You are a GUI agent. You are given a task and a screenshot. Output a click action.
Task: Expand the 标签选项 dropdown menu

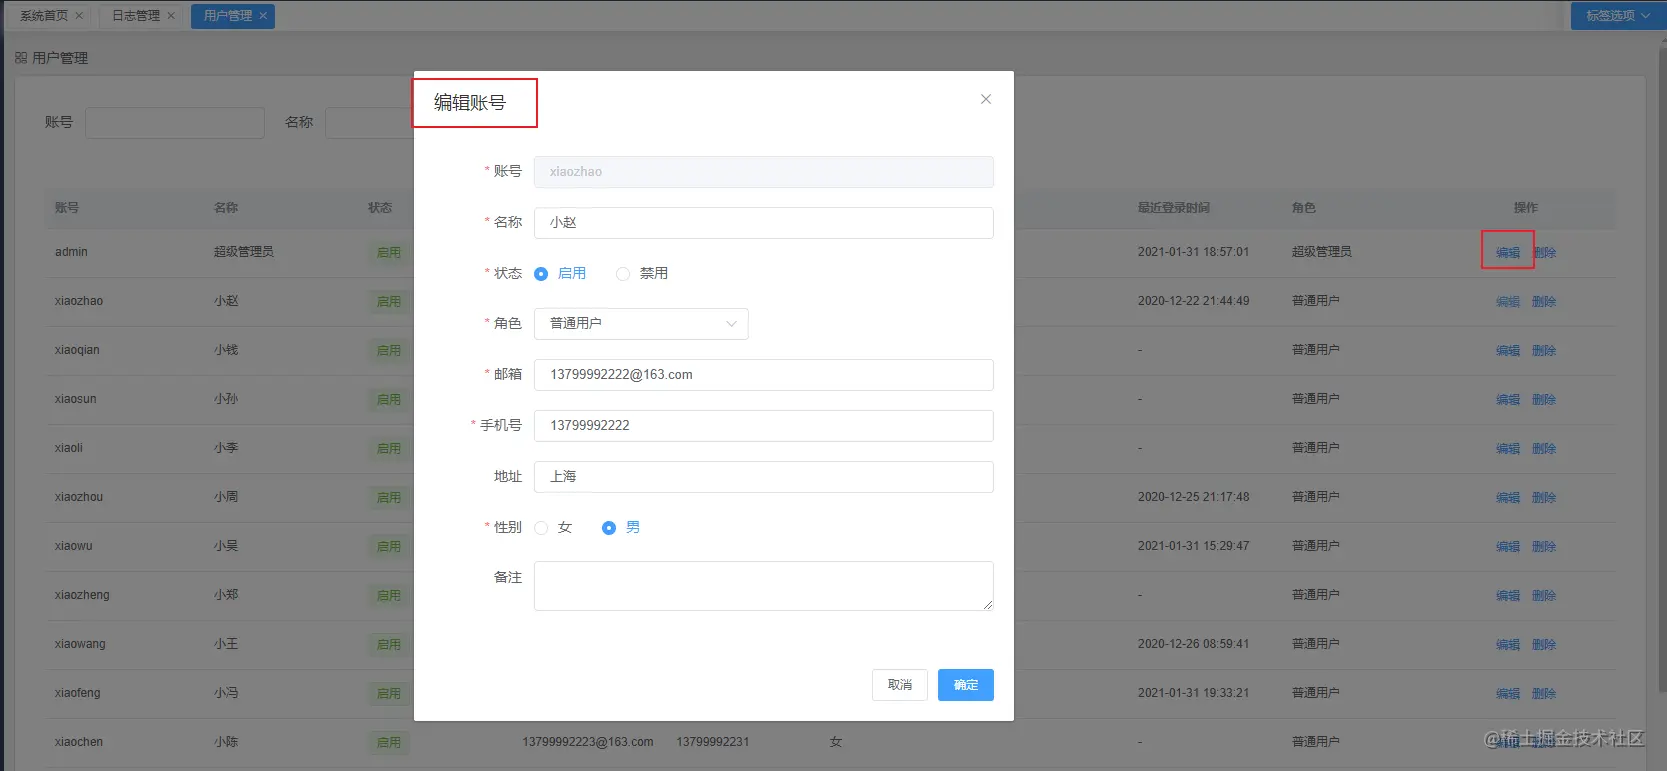[1617, 16]
